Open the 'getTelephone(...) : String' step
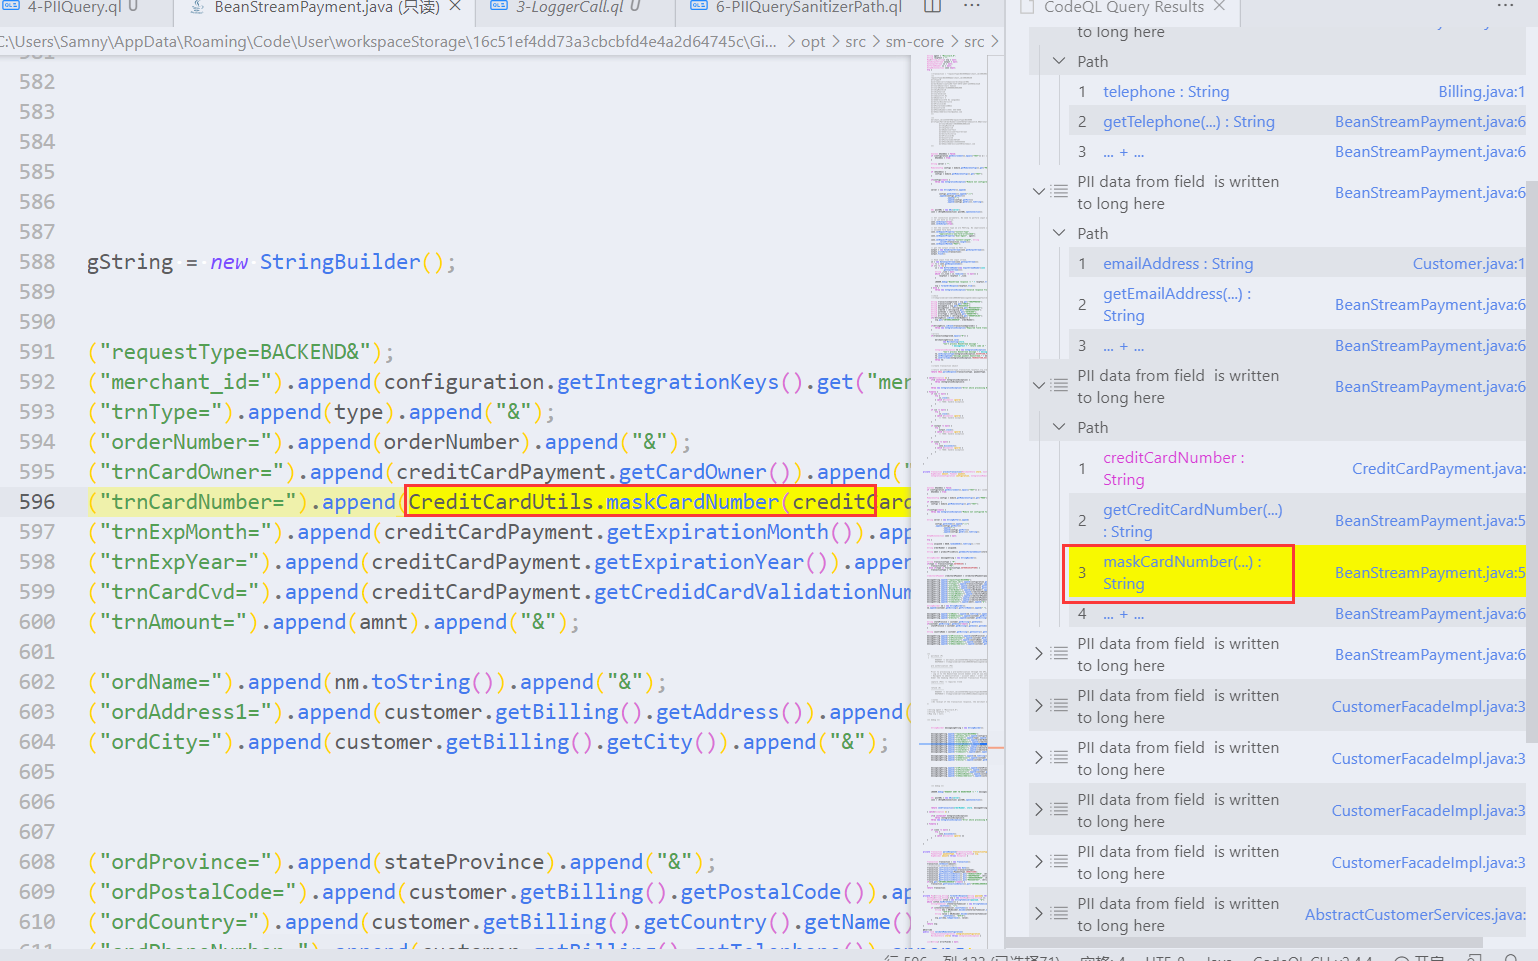This screenshot has width=1538, height=961. 1188,121
